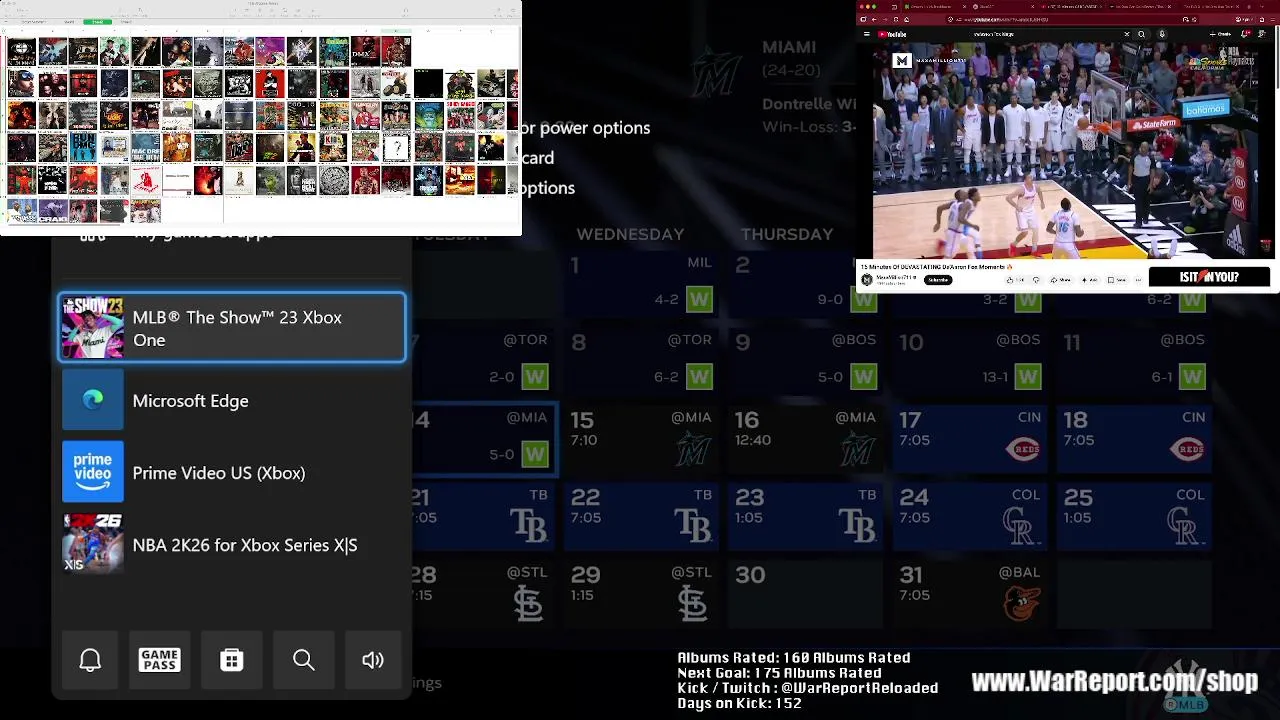Select day 18 game versus CIN
1280x720 pixels.
1133,439
